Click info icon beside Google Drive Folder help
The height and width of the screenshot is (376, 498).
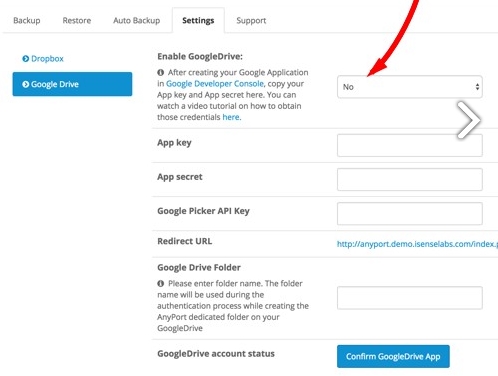coord(161,283)
